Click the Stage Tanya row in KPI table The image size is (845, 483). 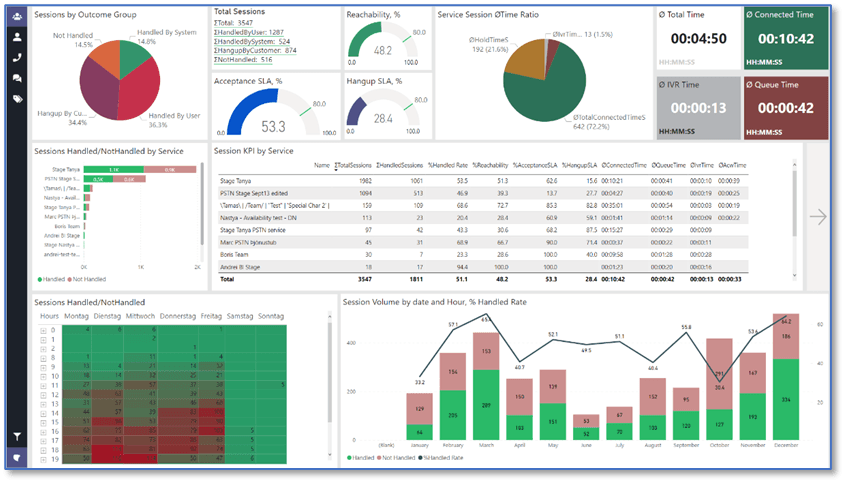(483, 181)
